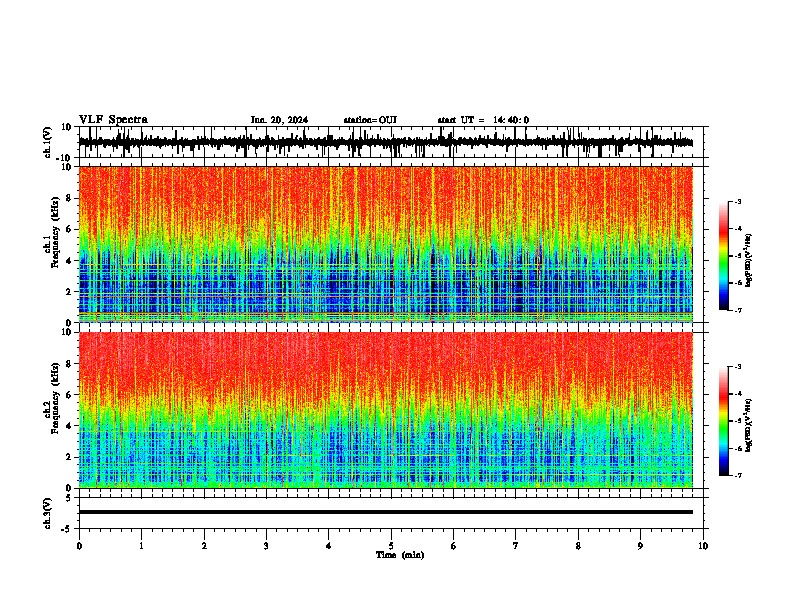Click inside the ch.1 frequency spectrogram

tap(385, 244)
